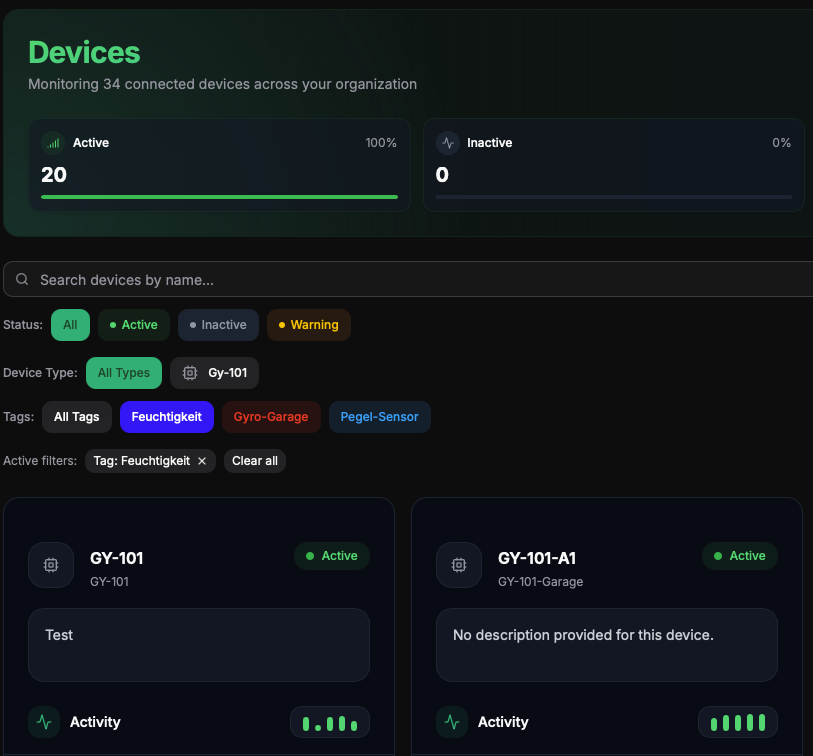The width and height of the screenshot is (813, 756).
Task: Open the GY-101 device title
Action: click(x=117, y=558)
